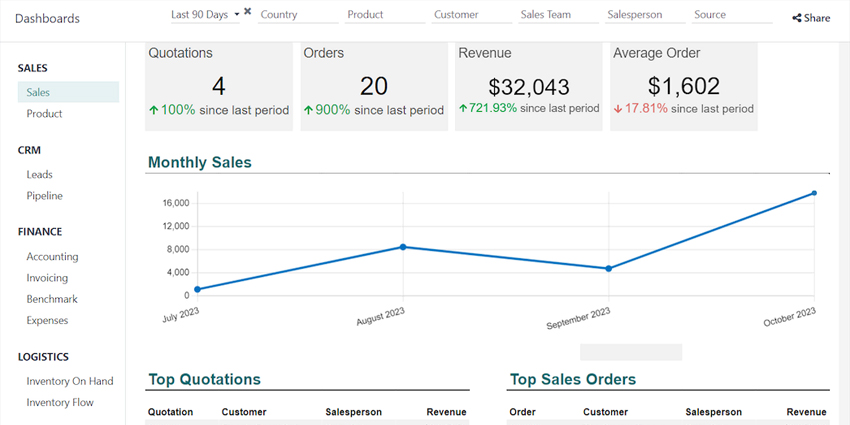Clear the Last 90 Days filter

[x=247, y=12]
